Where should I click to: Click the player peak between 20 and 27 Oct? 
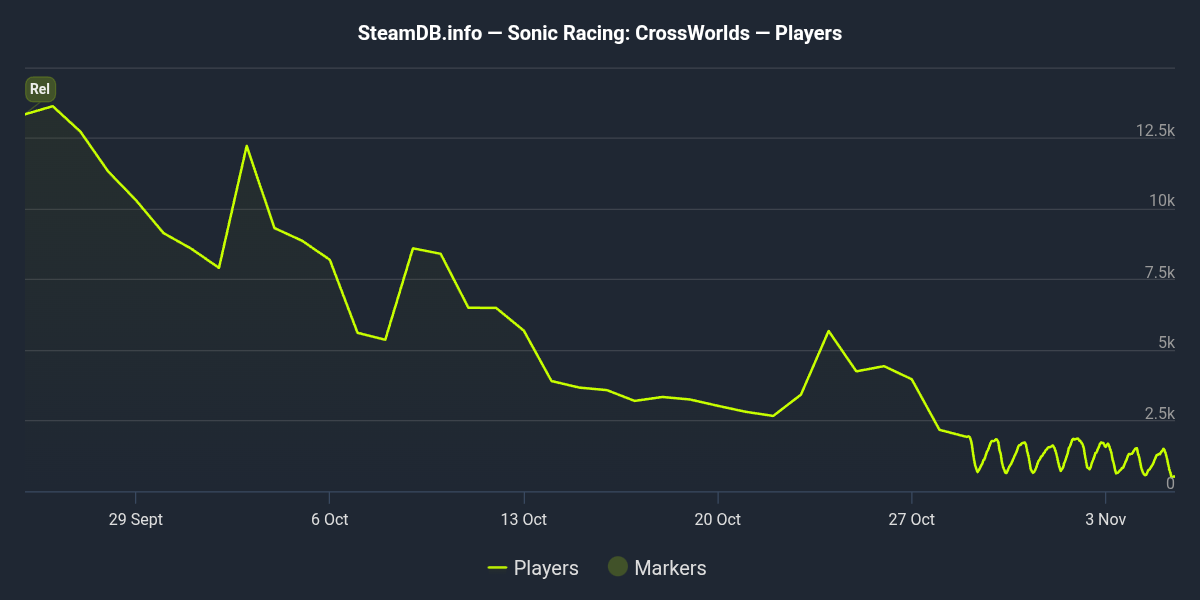[x=828, y=331]
